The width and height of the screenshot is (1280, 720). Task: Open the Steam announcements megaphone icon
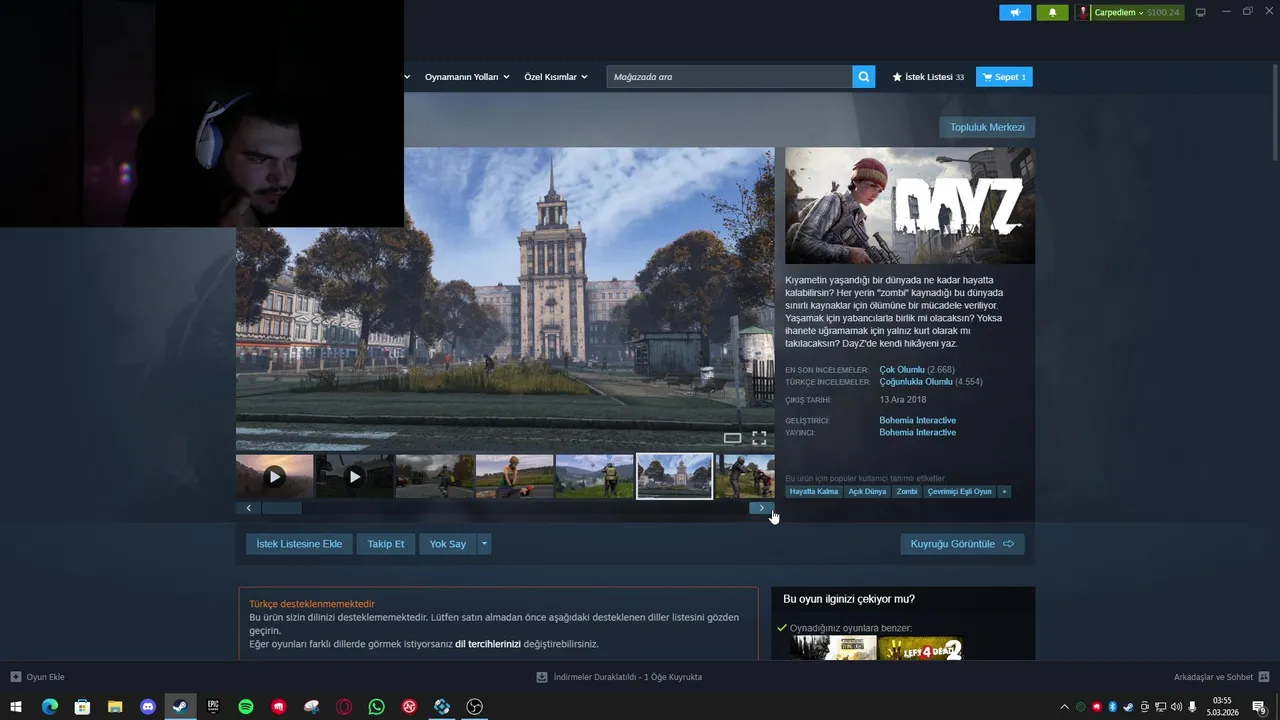tap(1015, 12)
